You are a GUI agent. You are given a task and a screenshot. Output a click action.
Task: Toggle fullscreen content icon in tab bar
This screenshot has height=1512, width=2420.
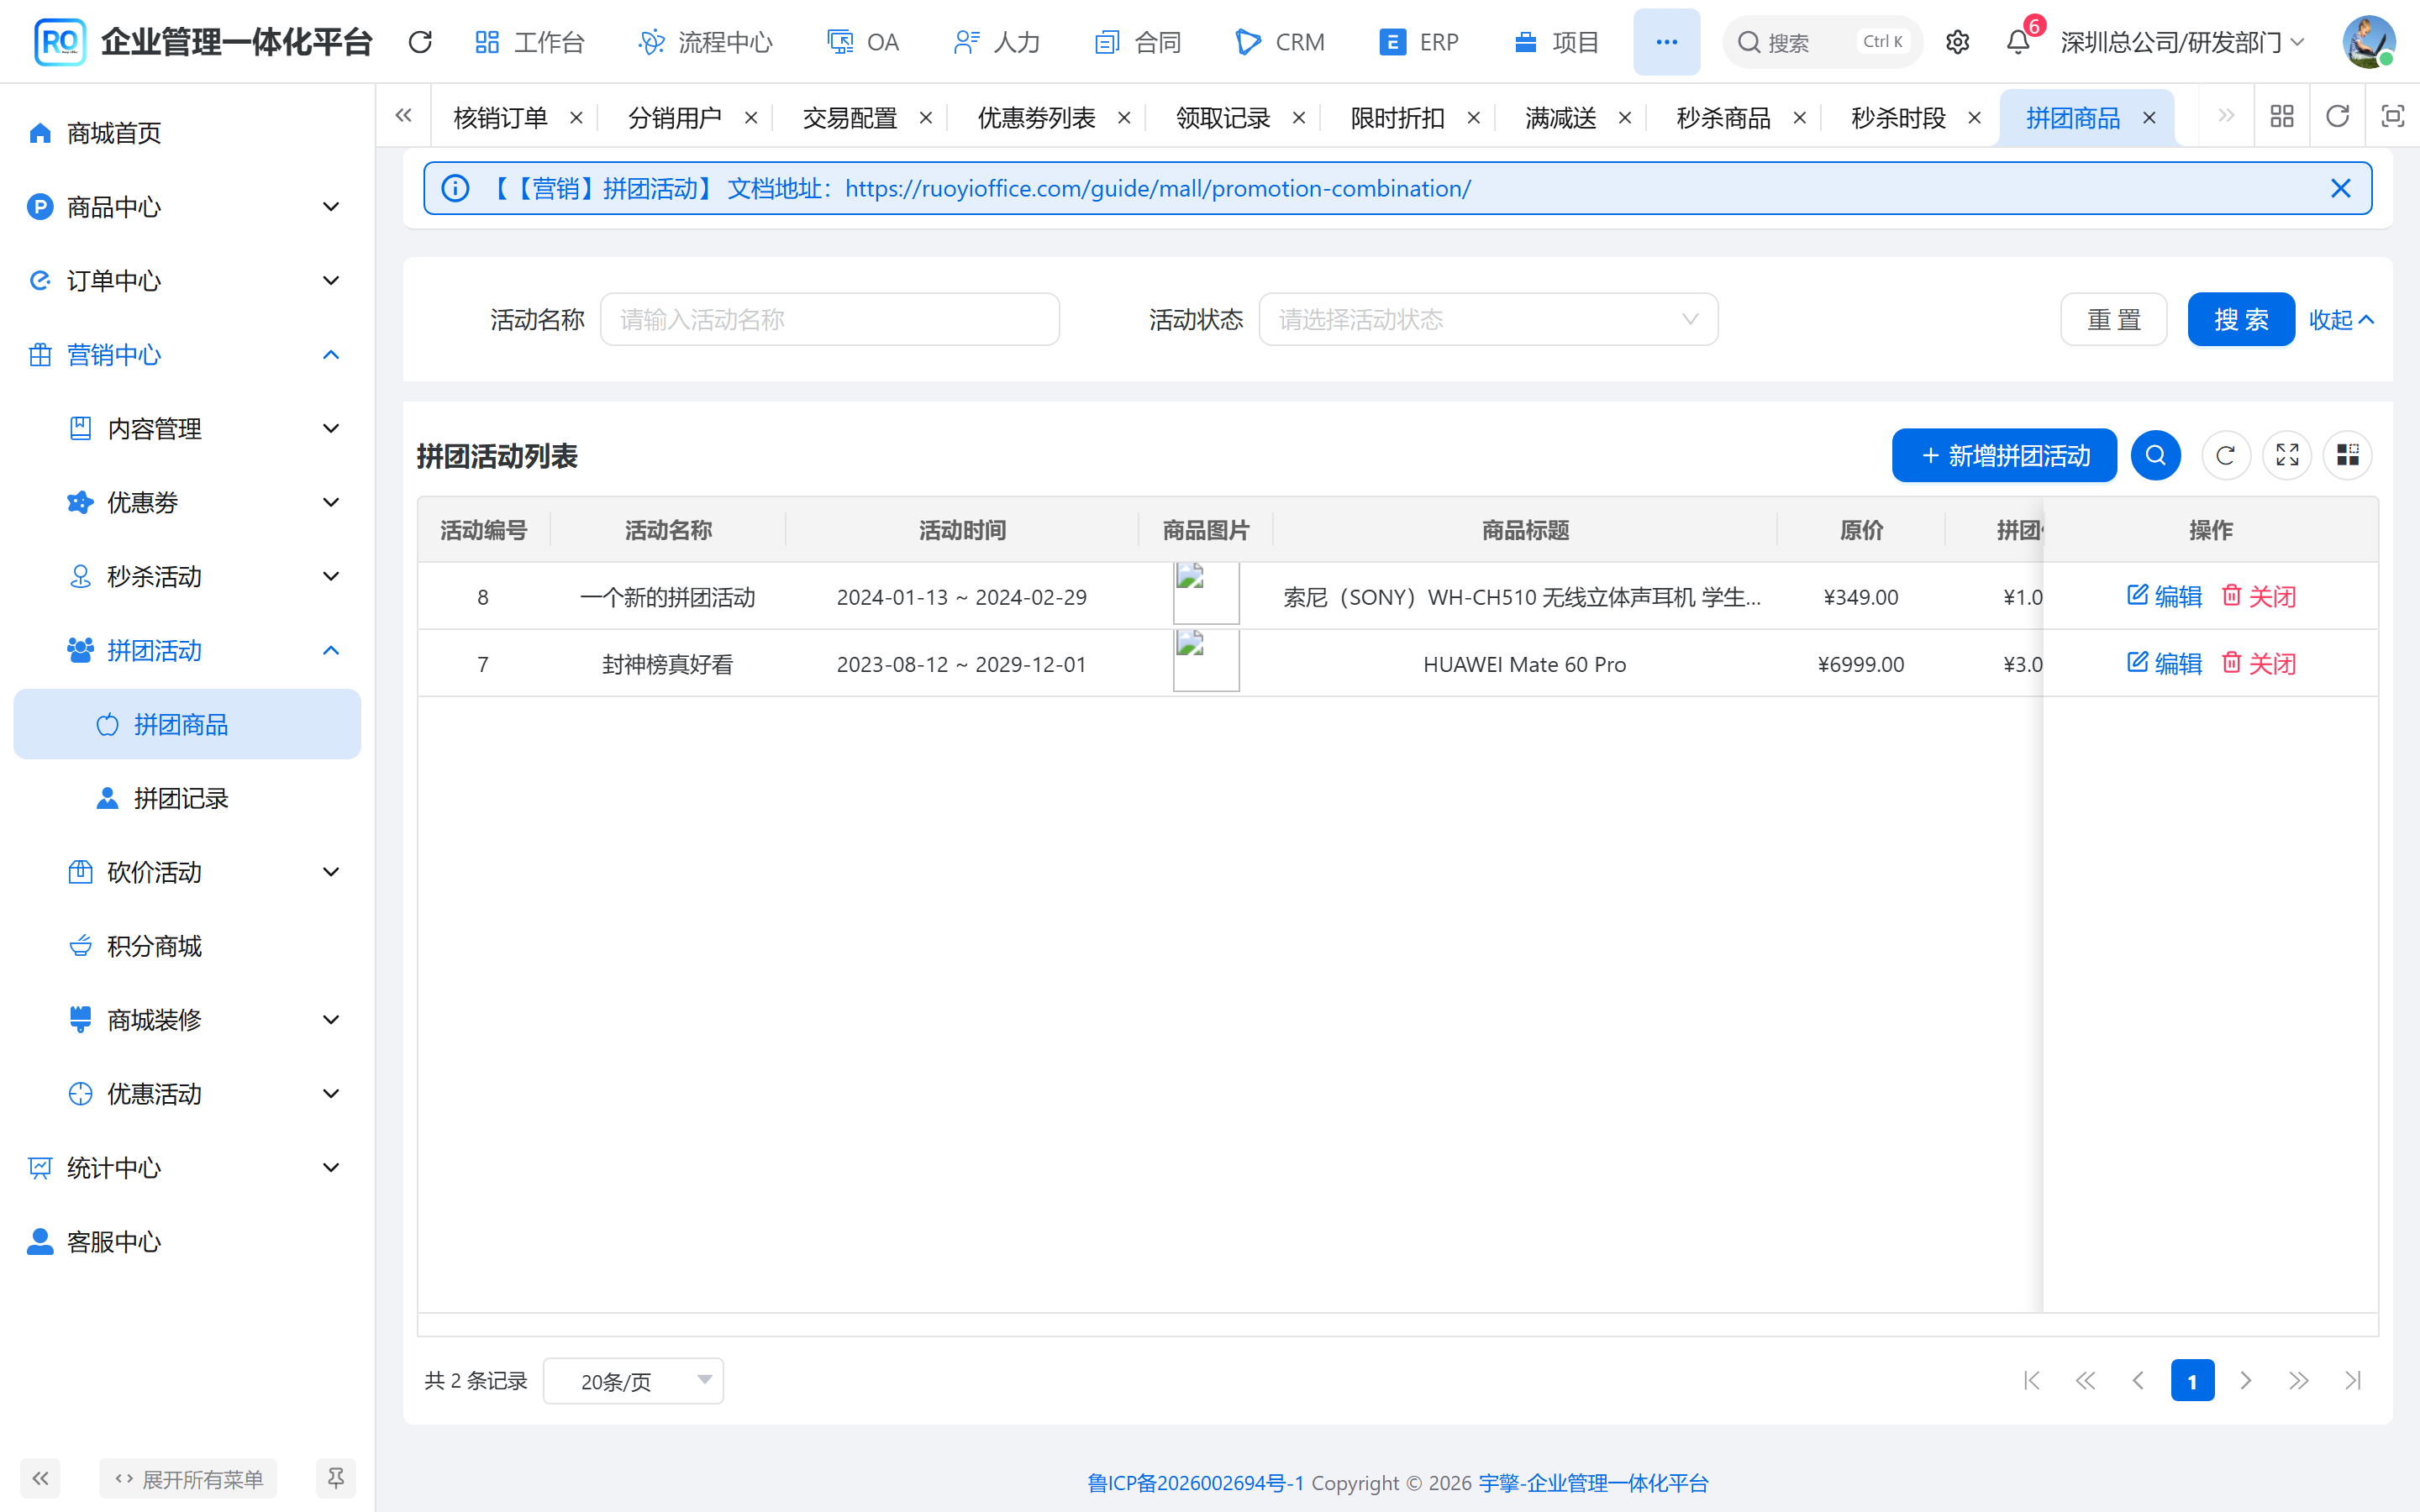click(2392, 117)
